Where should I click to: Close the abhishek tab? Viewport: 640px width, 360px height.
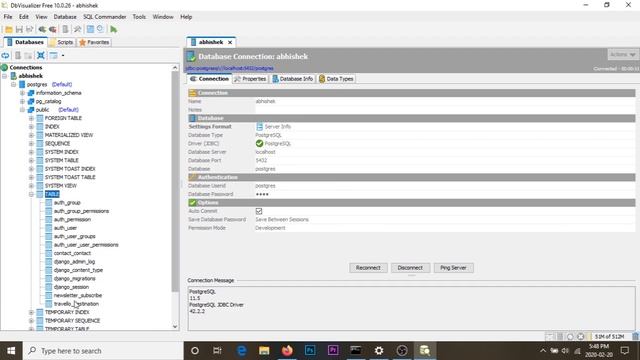230,42
